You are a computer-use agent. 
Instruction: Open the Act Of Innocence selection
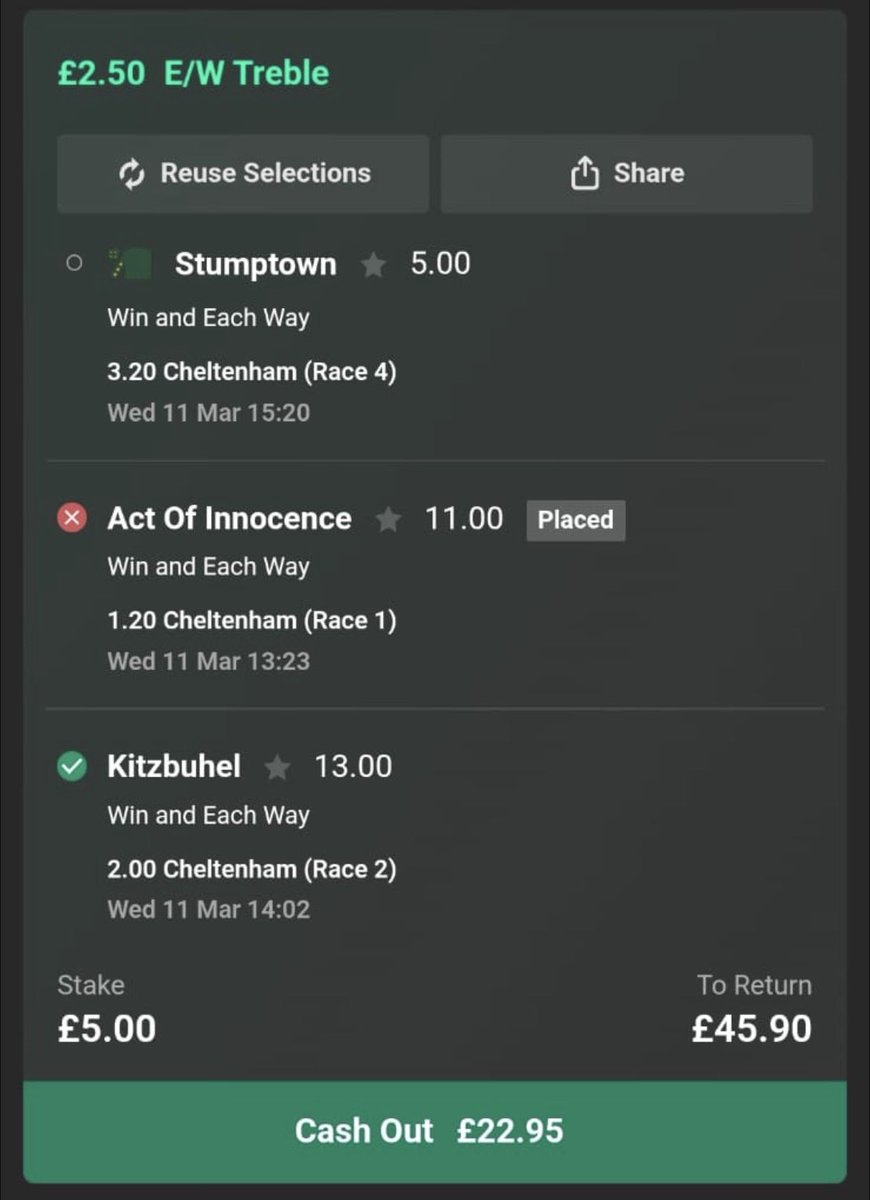click(x=230, y=518)
